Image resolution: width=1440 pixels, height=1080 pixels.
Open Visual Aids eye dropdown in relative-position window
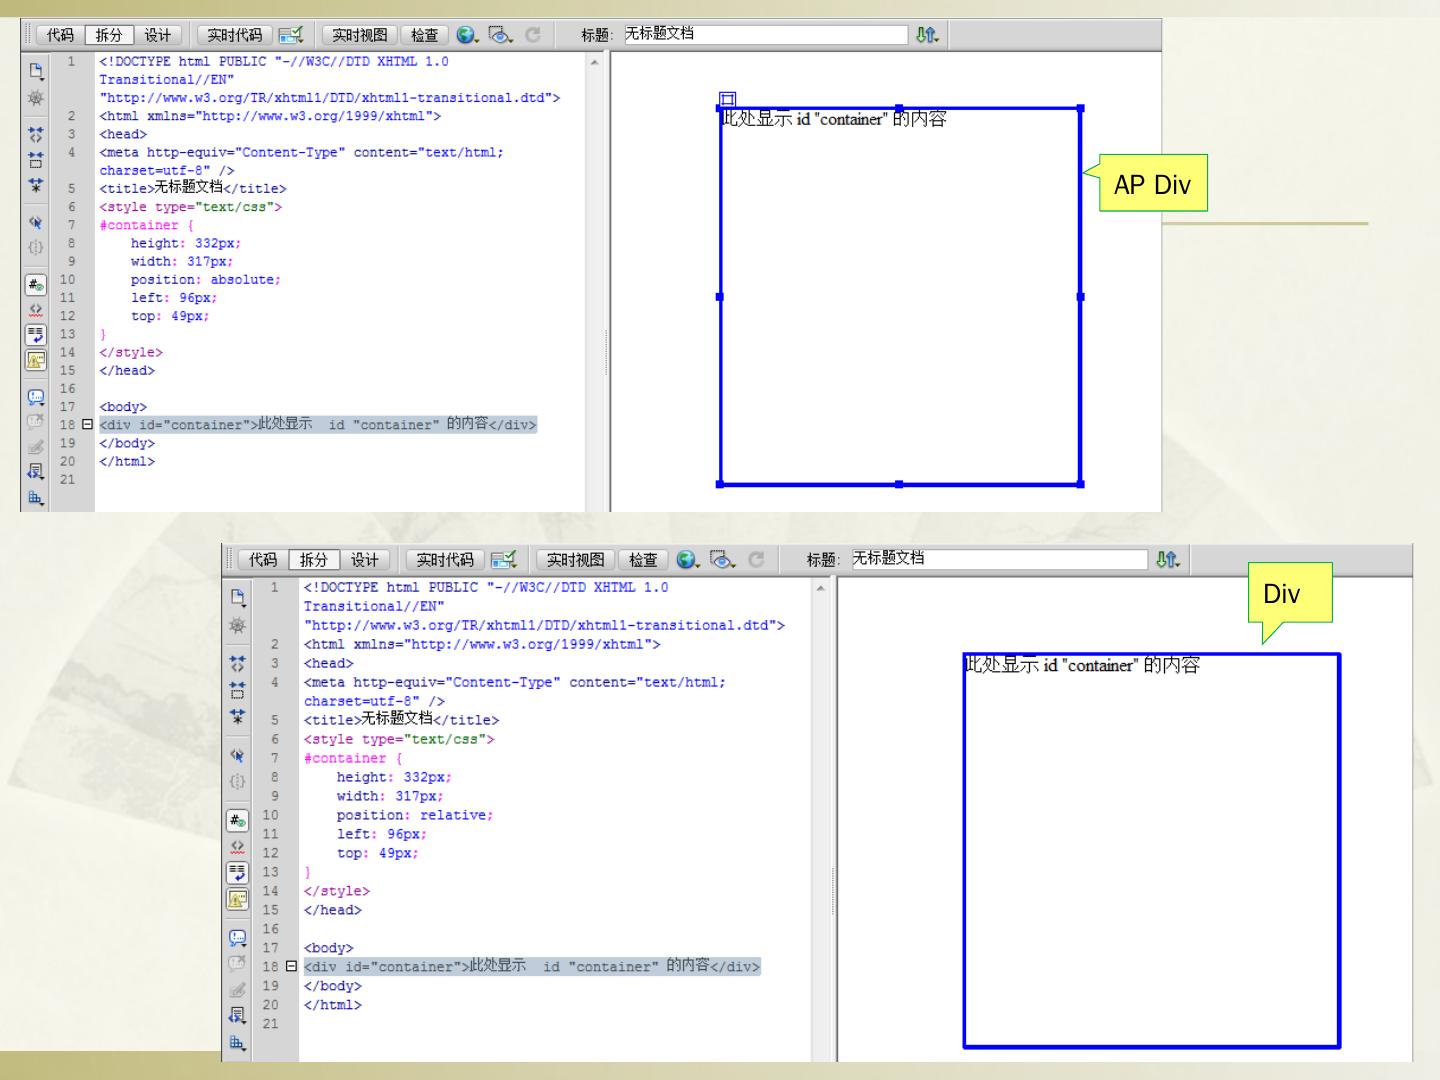(x=722, y=560)
